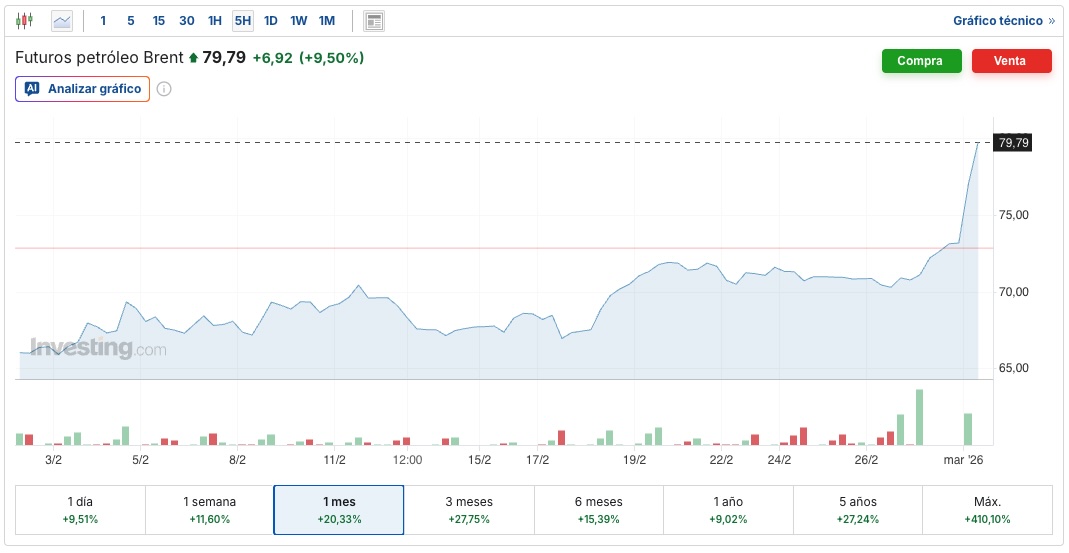Set chart interval to 1H
Image resolution: width=1069 pixels, height=553 pixels.
point(215,21)
